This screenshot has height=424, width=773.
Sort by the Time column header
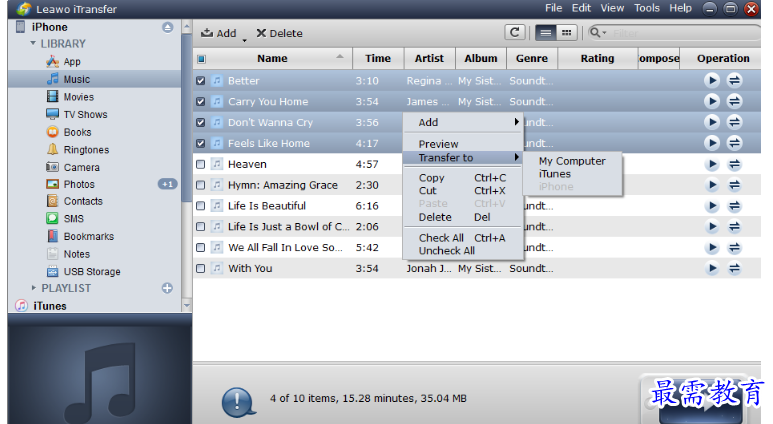pos(378,58)
